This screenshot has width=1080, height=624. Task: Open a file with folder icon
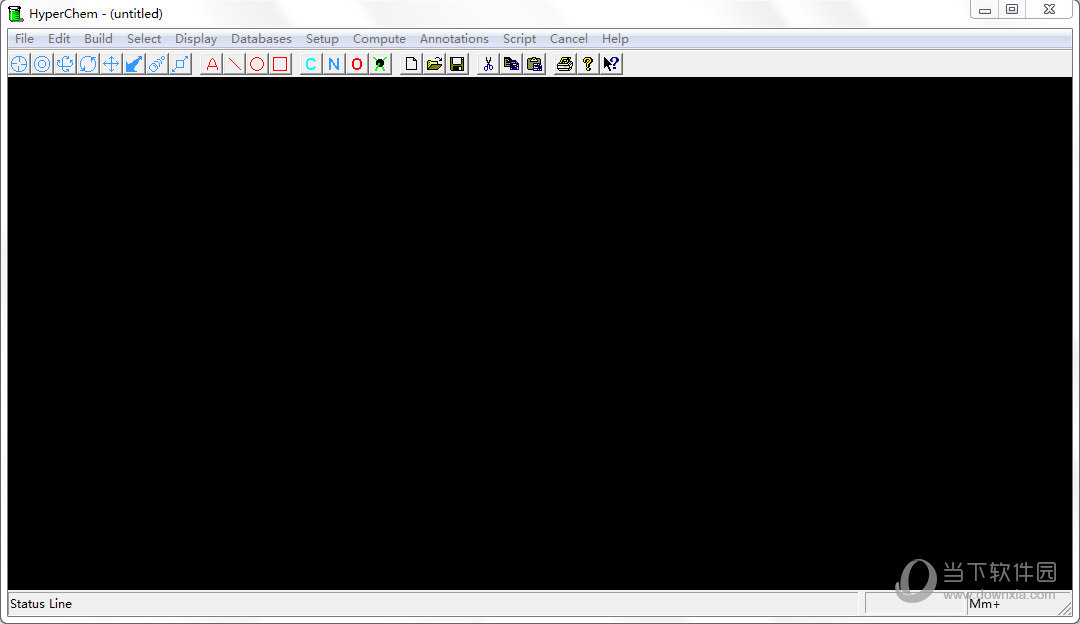click(434, 64)
